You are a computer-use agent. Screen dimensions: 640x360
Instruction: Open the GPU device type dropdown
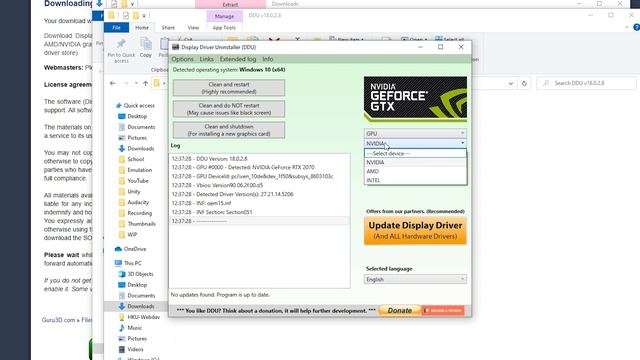click(415, 133)
